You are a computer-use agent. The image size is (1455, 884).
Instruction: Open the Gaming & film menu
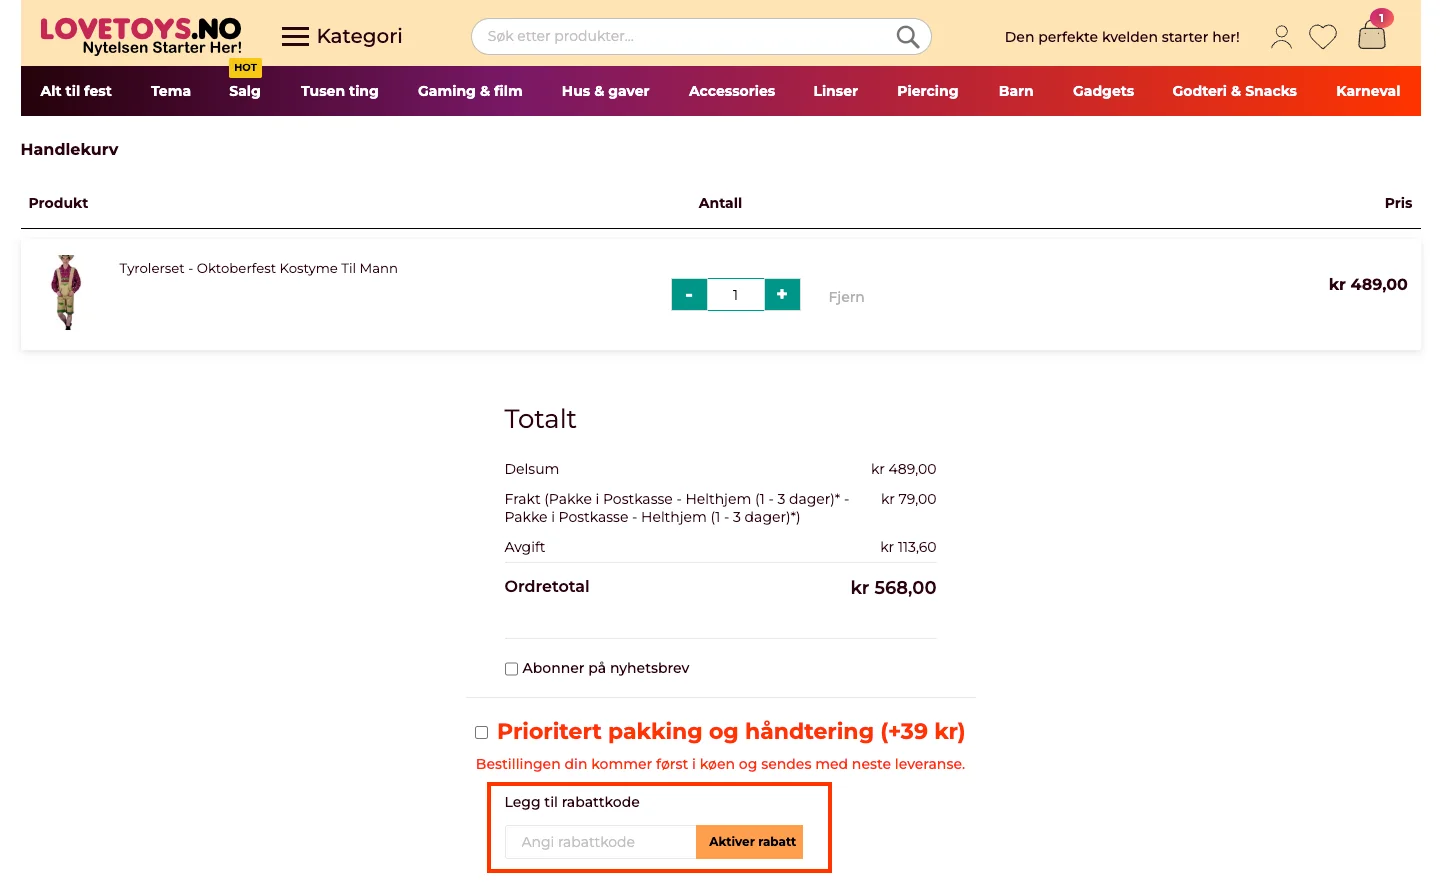[470, 91]
